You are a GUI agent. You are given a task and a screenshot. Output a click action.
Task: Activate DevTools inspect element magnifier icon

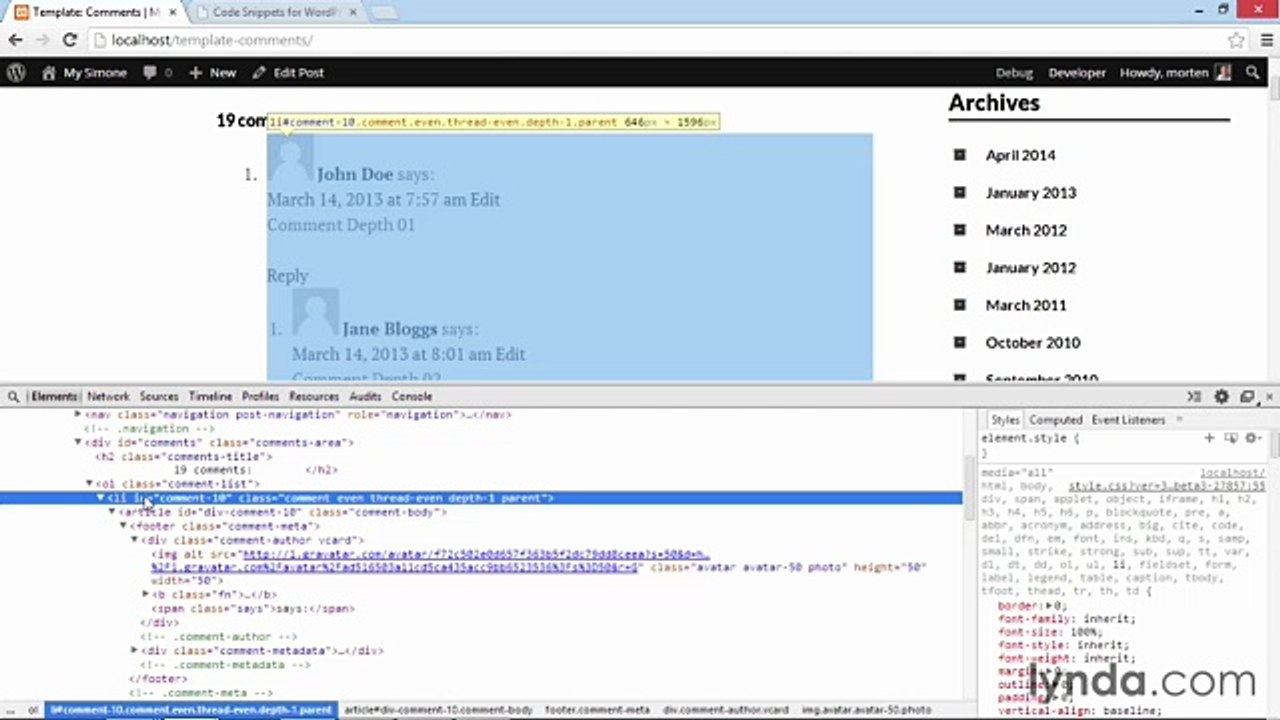point(13,396)
